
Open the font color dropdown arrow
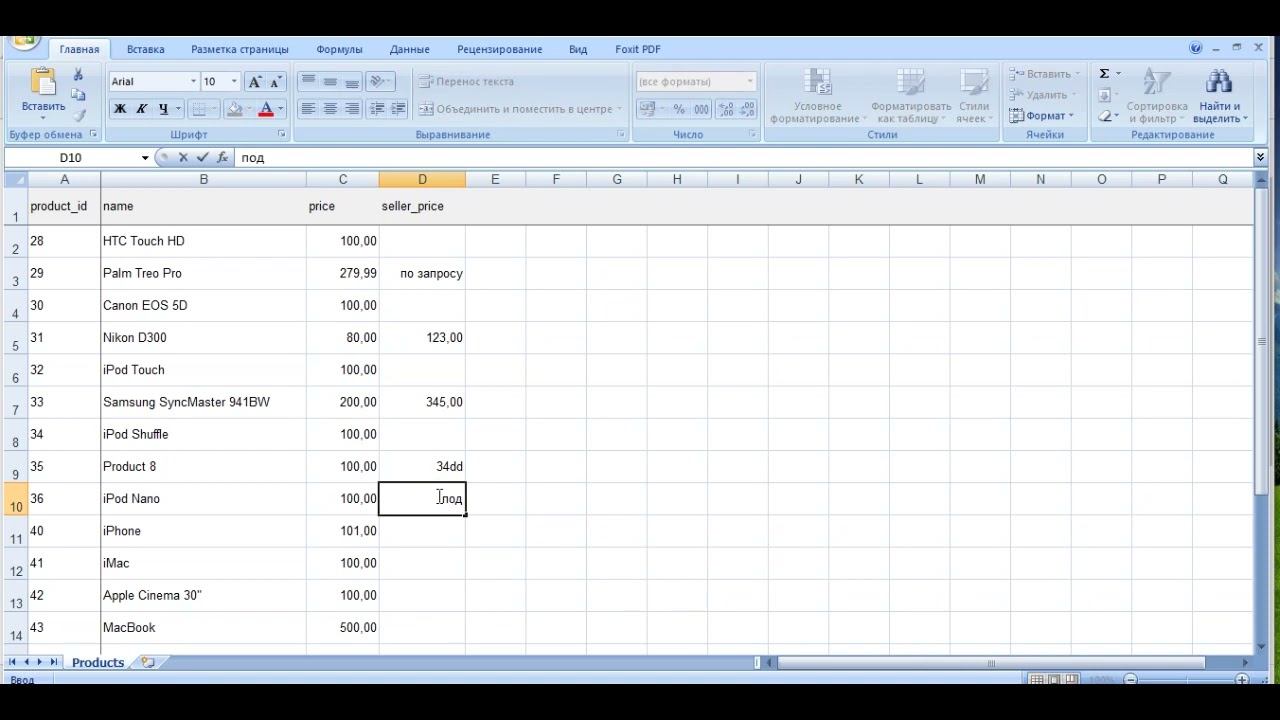pos(281,109)
